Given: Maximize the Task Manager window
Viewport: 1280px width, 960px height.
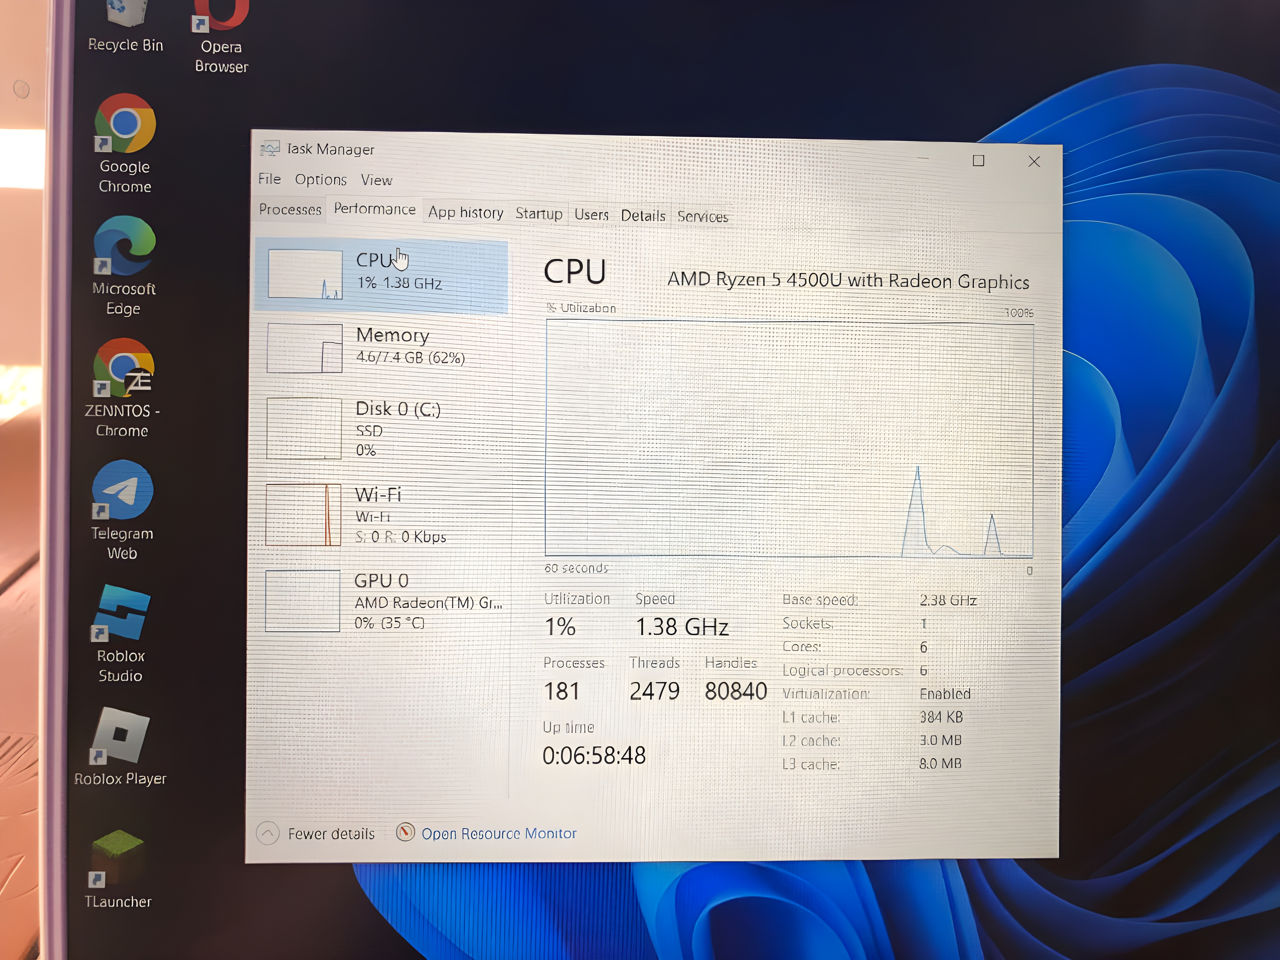Looking at the screenshot, I should coord(978,161).
